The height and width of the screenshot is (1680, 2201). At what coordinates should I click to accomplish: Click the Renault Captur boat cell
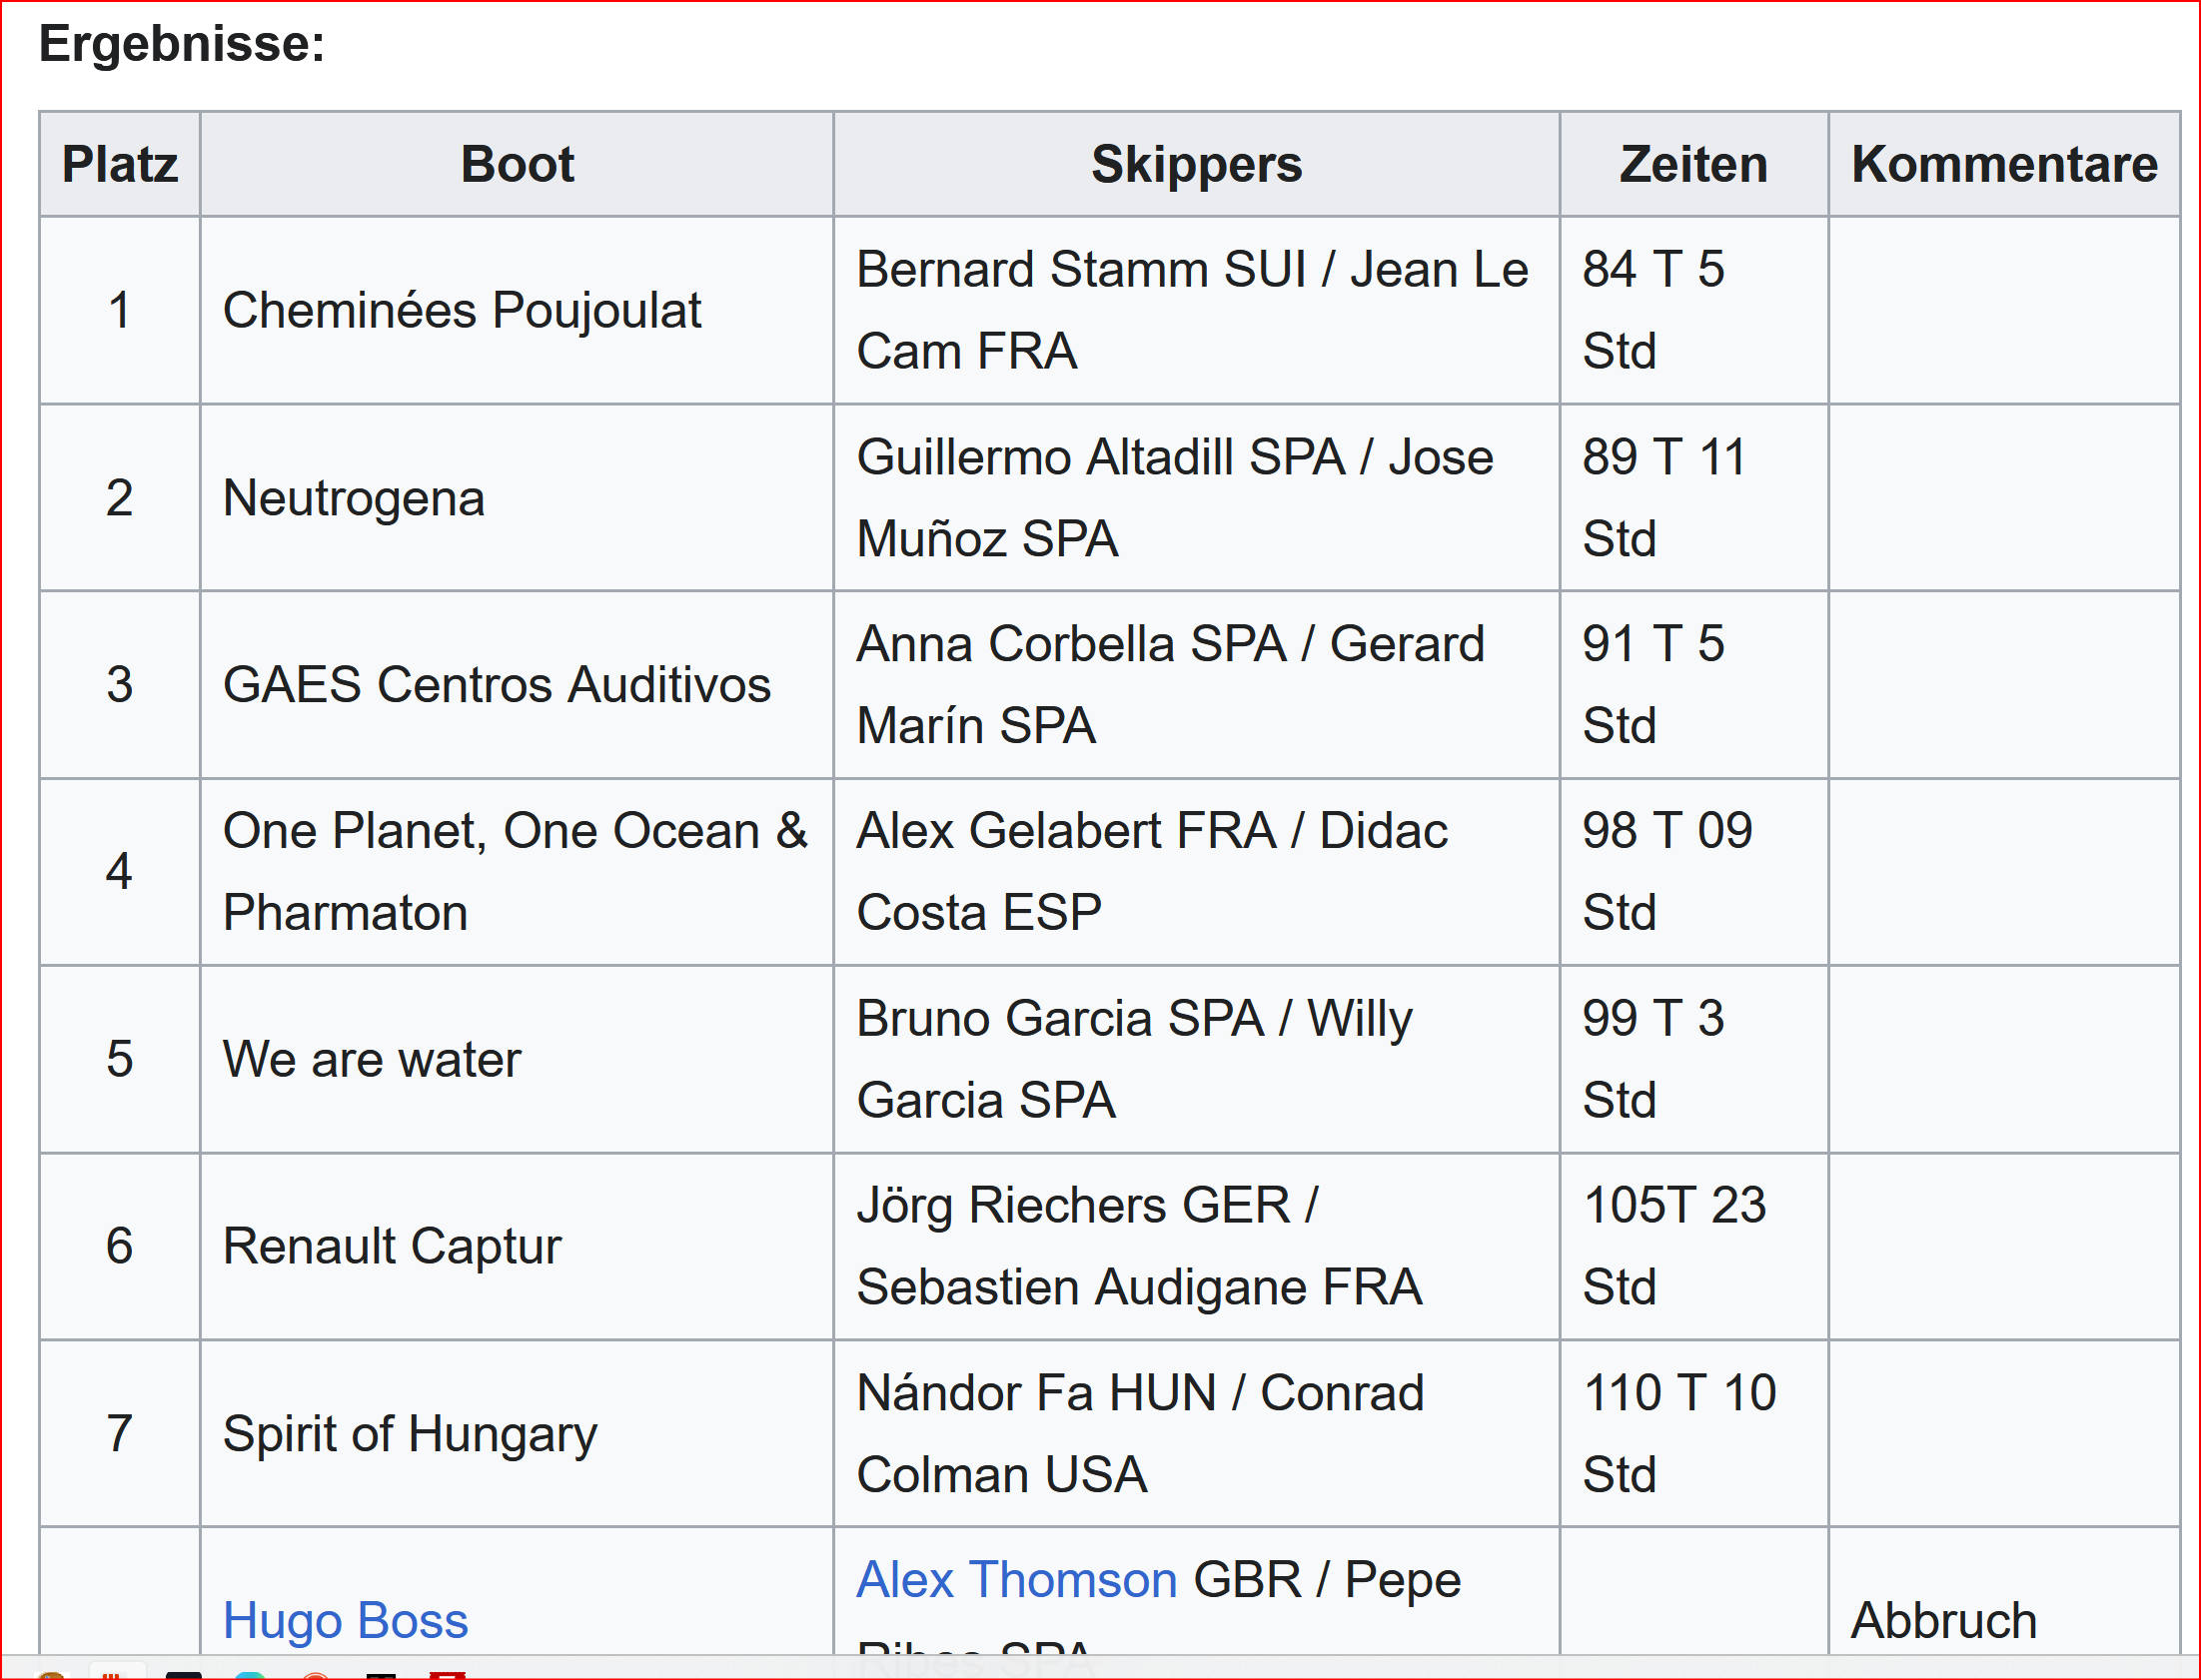pos(392,1246)
